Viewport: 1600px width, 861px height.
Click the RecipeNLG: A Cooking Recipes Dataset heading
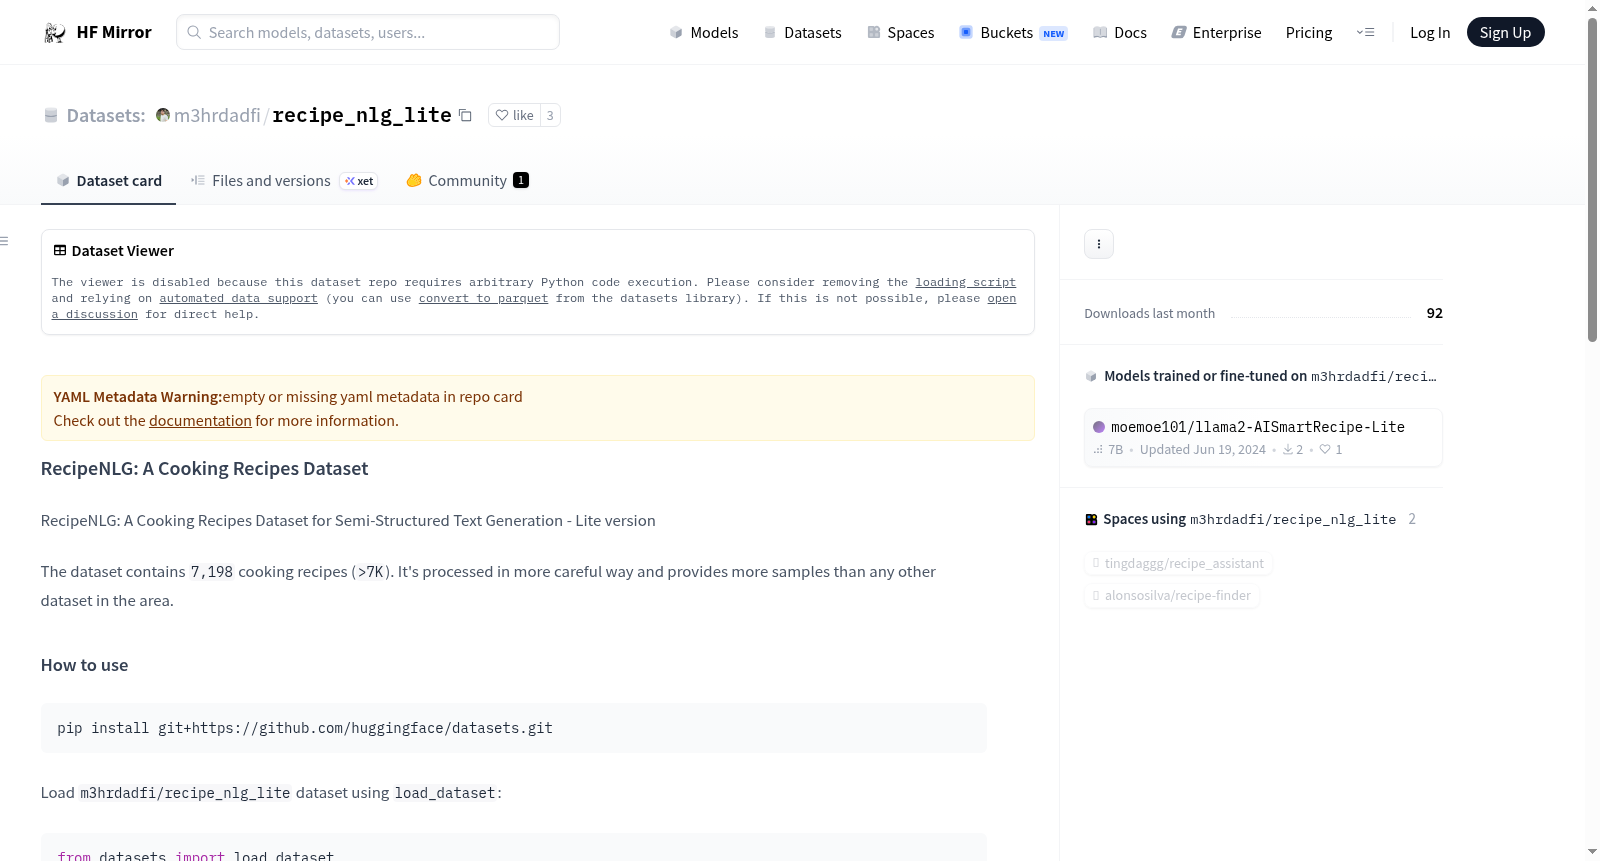(204, 469)
